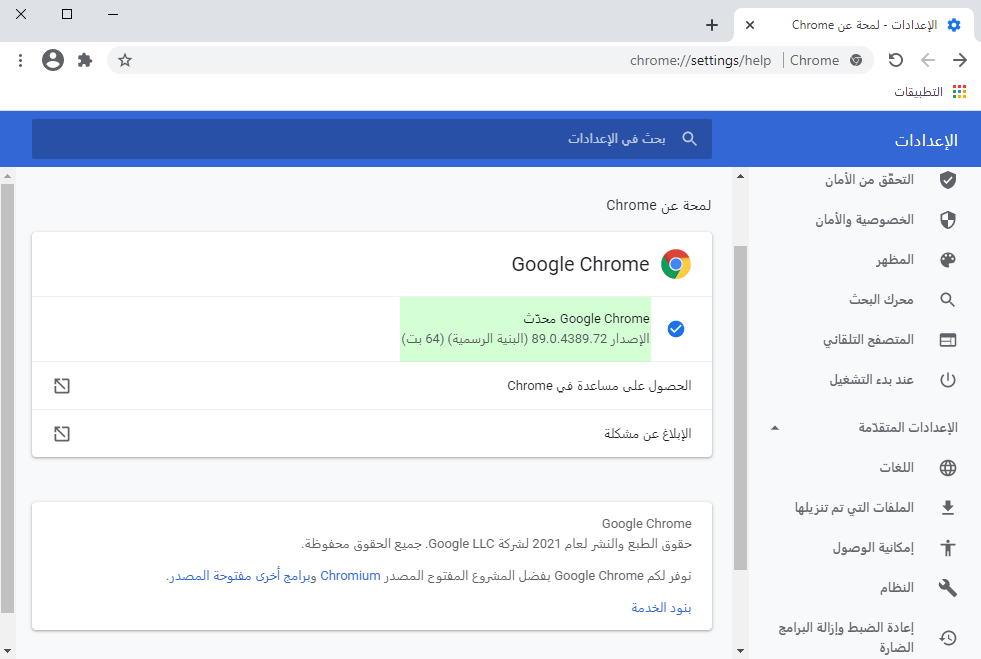This screenshot has width=981, height=659.
Task: Minimize the Chrome window
Action: (x=113, y=14)
